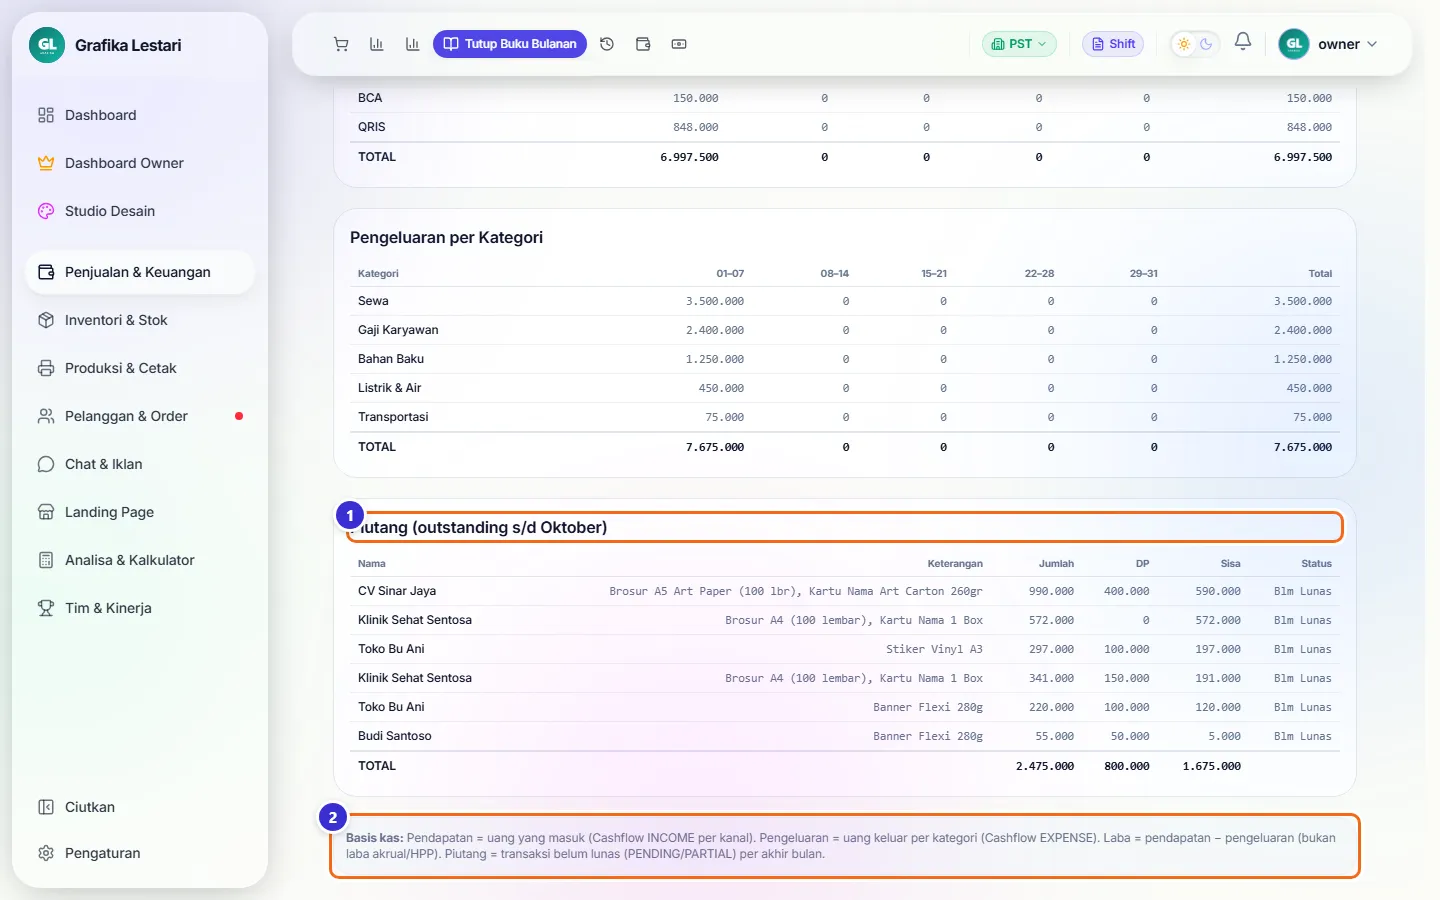Click the bar chart icon beside the cart
1440x900 pixels.
tap(377, 44)
